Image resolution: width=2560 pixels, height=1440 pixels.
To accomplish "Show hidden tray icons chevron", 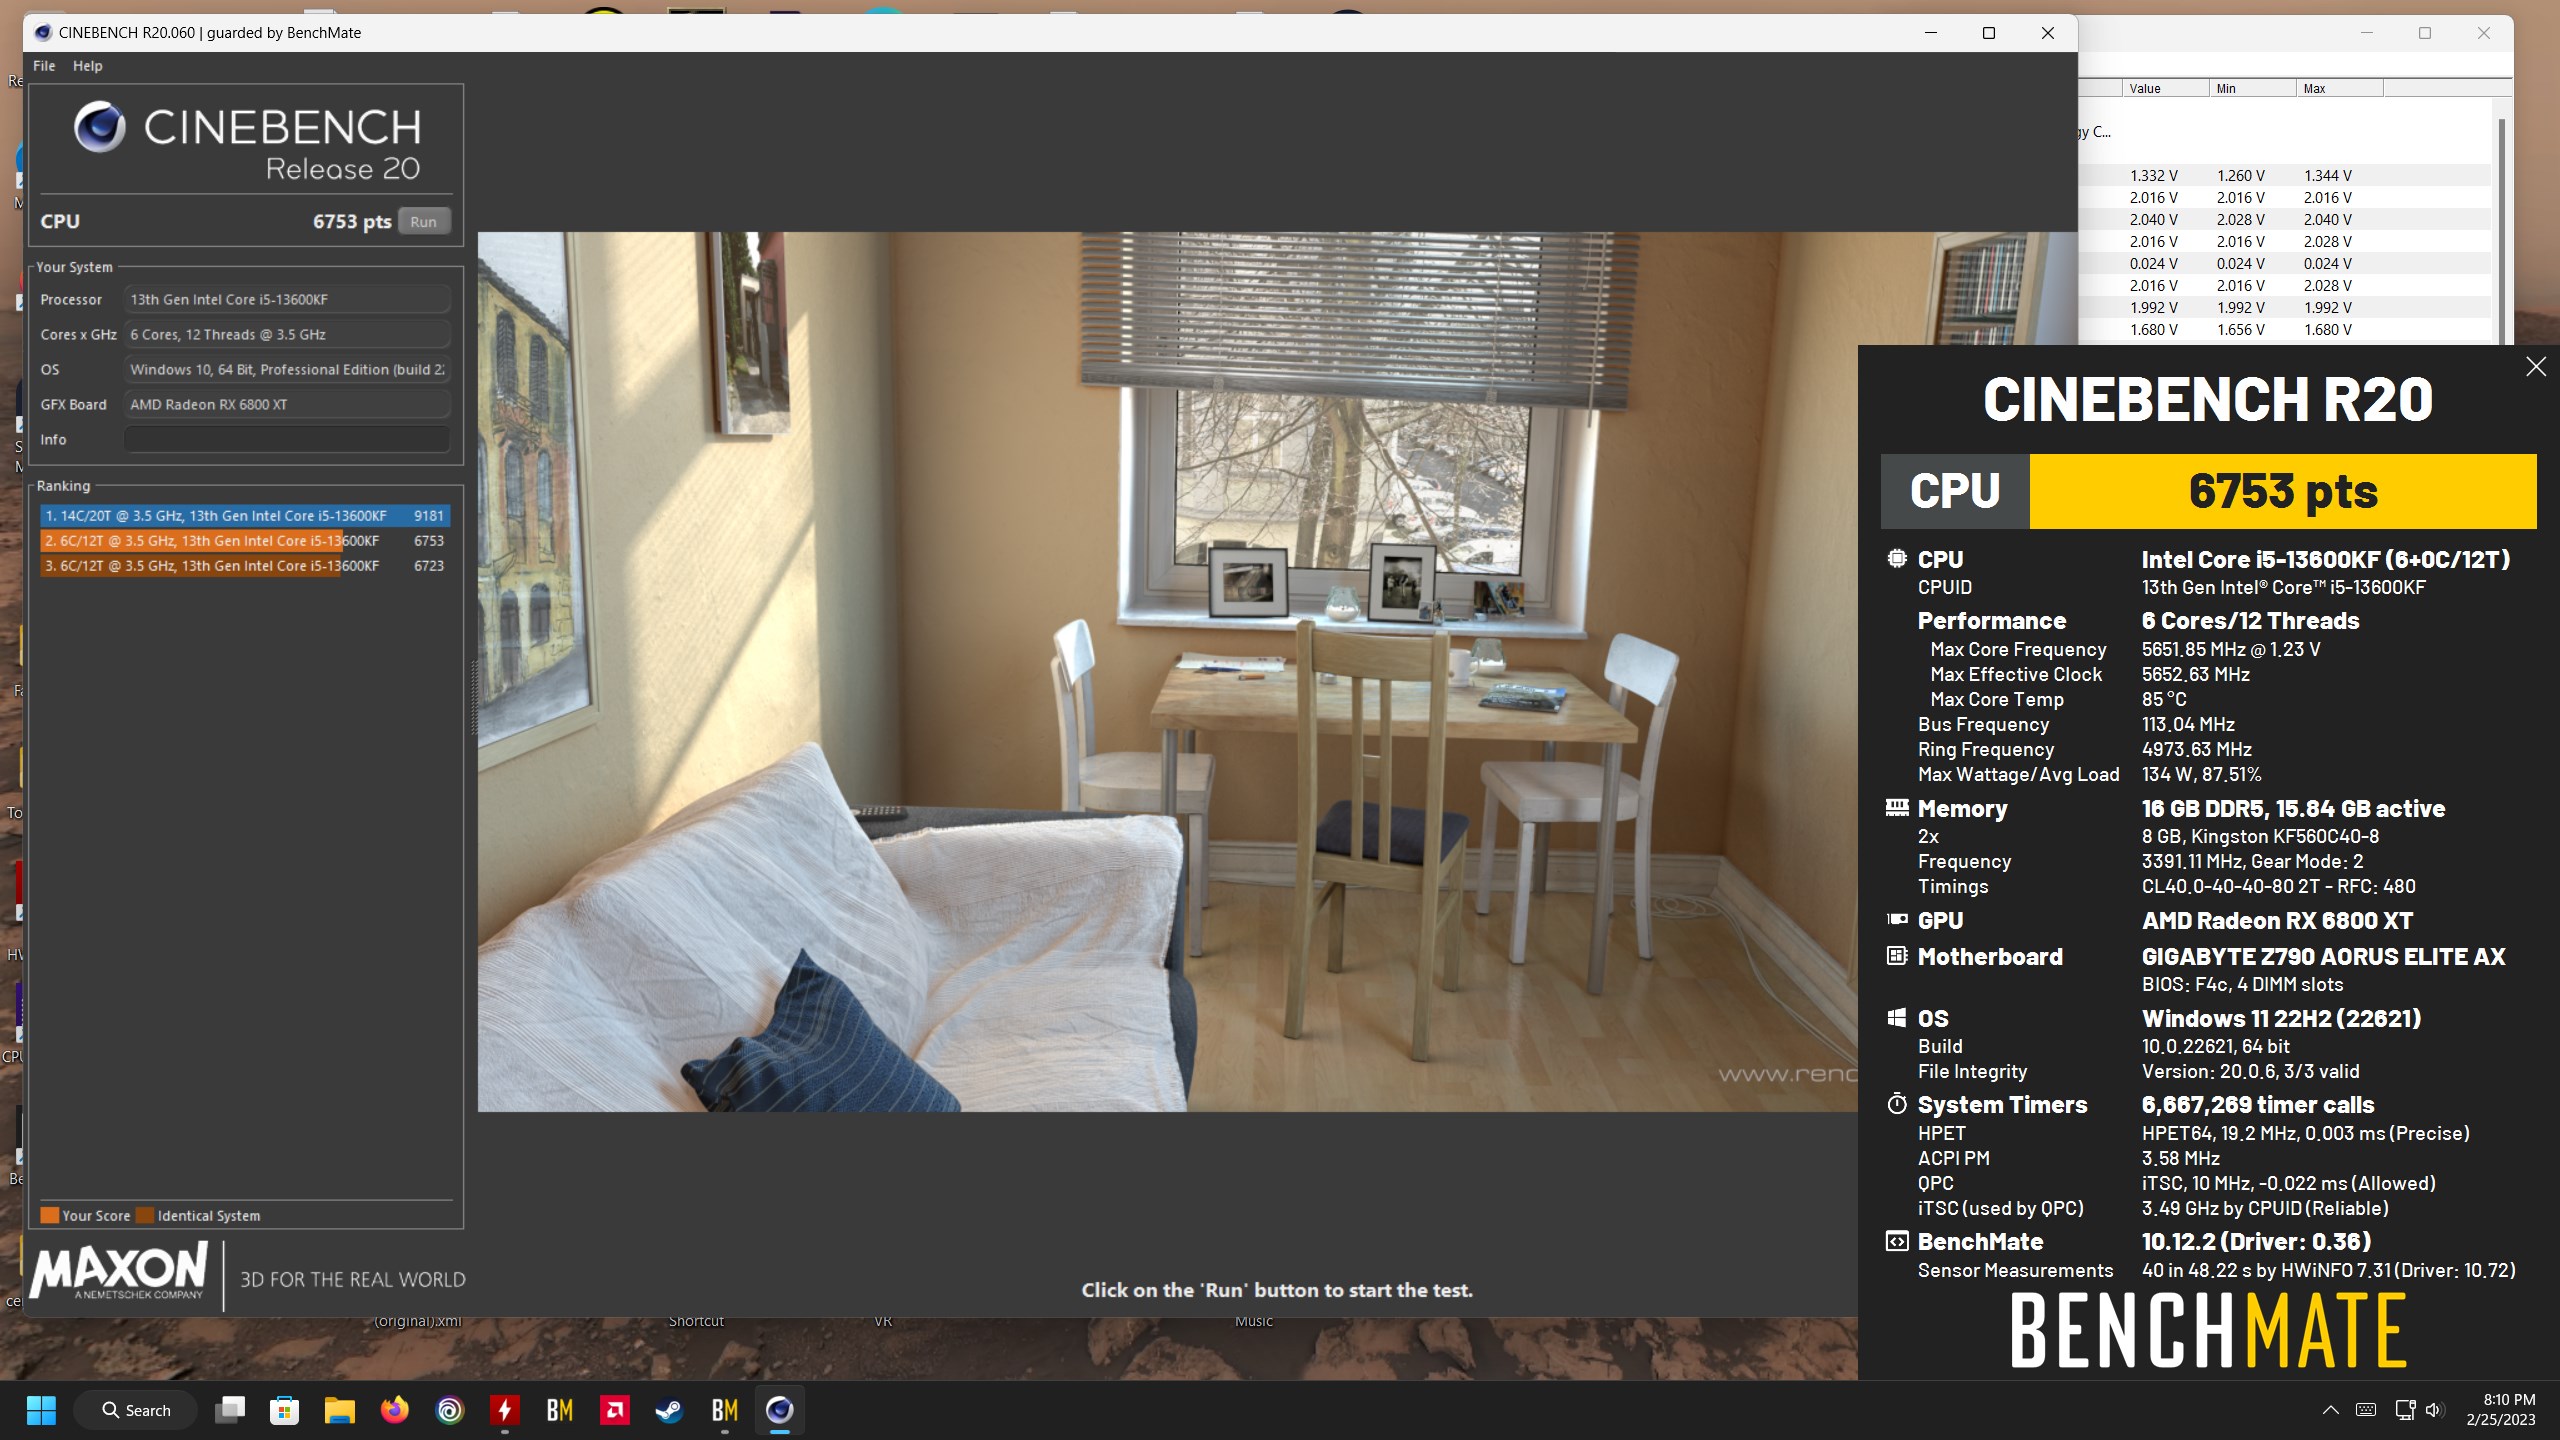I will click(2330, 1410).
